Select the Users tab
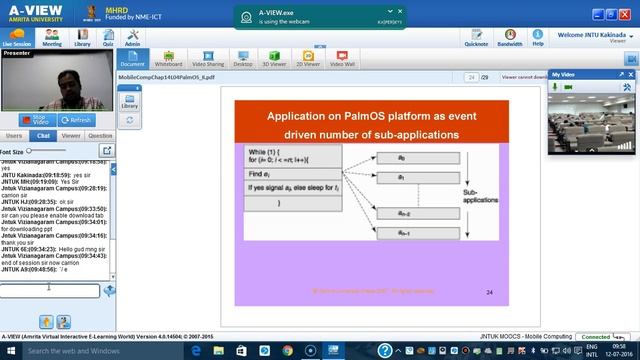 pos(14,136)
